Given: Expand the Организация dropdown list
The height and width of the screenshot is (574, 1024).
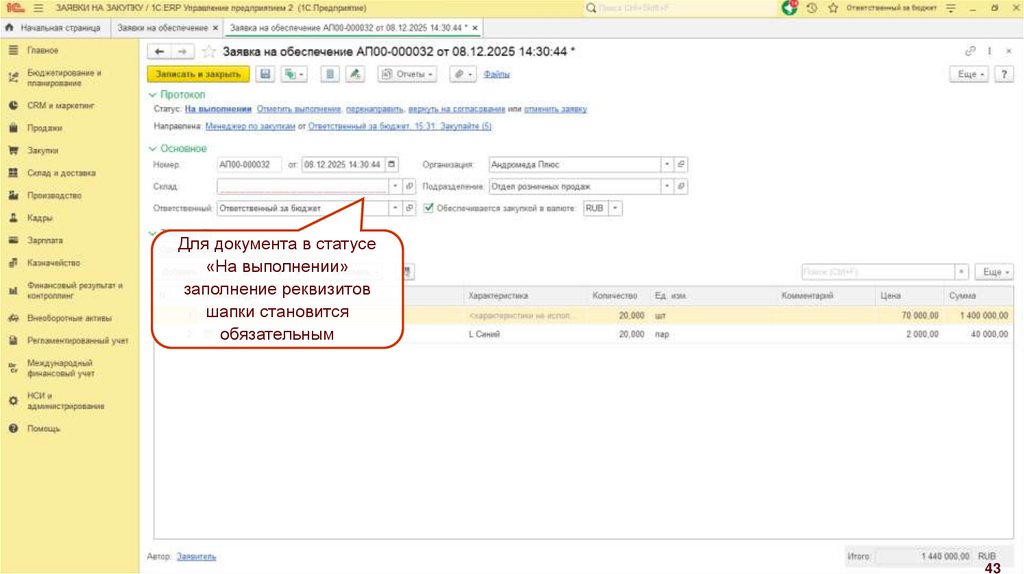Looking at the screenshot, I should 667,165.
